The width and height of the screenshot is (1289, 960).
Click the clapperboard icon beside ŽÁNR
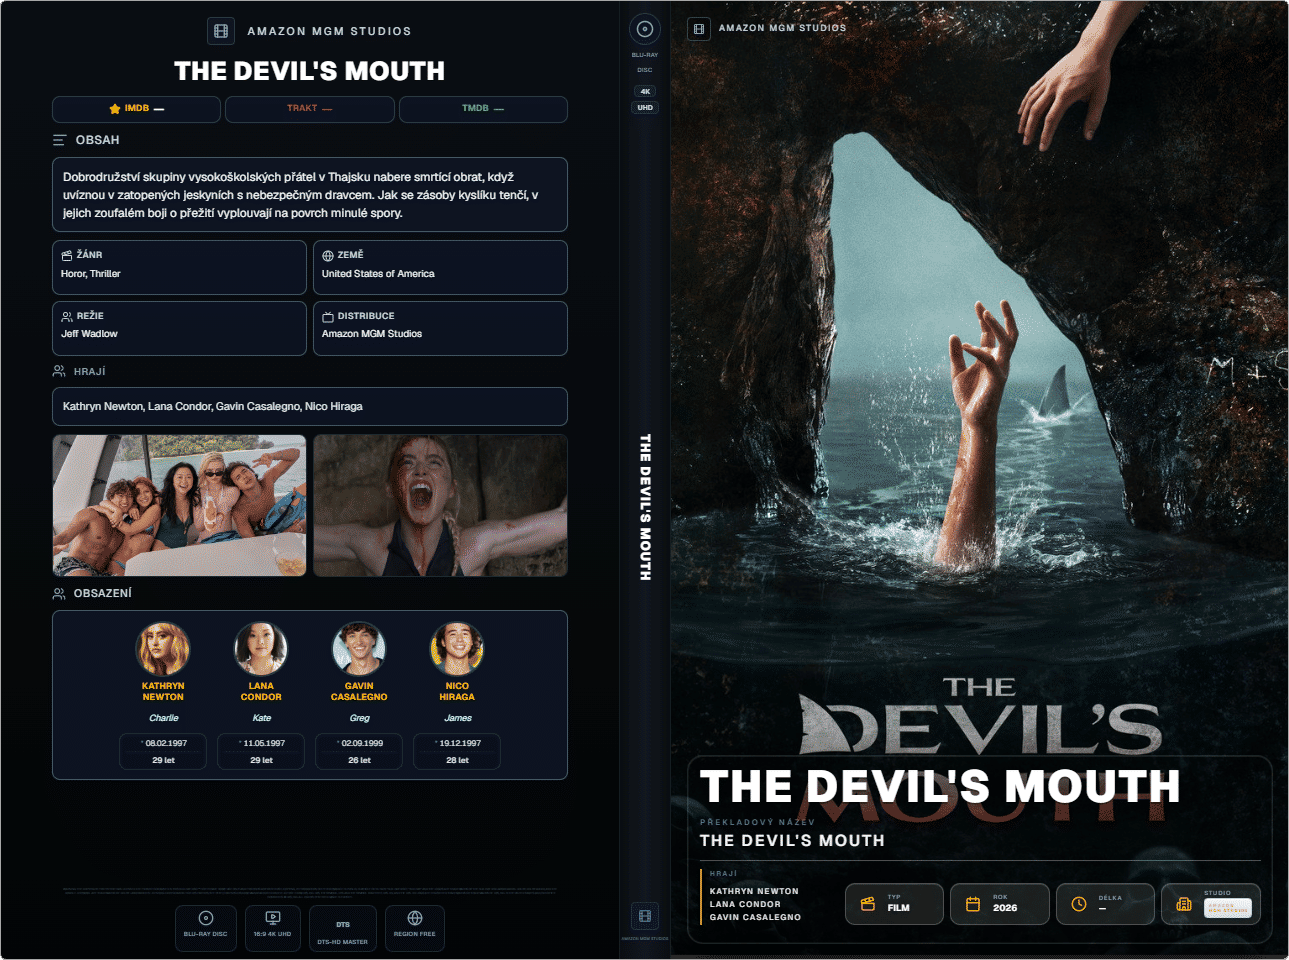pyautogui.click(x=67, y=256)
